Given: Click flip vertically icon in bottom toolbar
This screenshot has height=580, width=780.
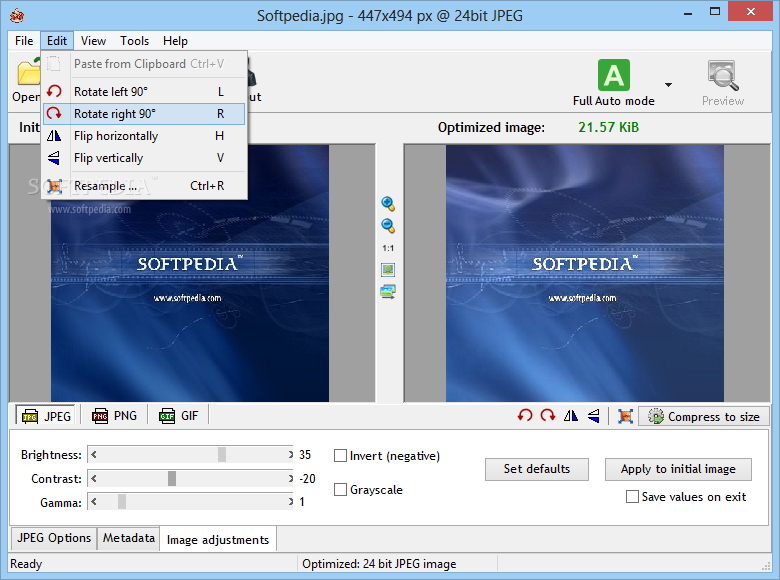Looking at the screenshot, I should click(x=593, y=415).
